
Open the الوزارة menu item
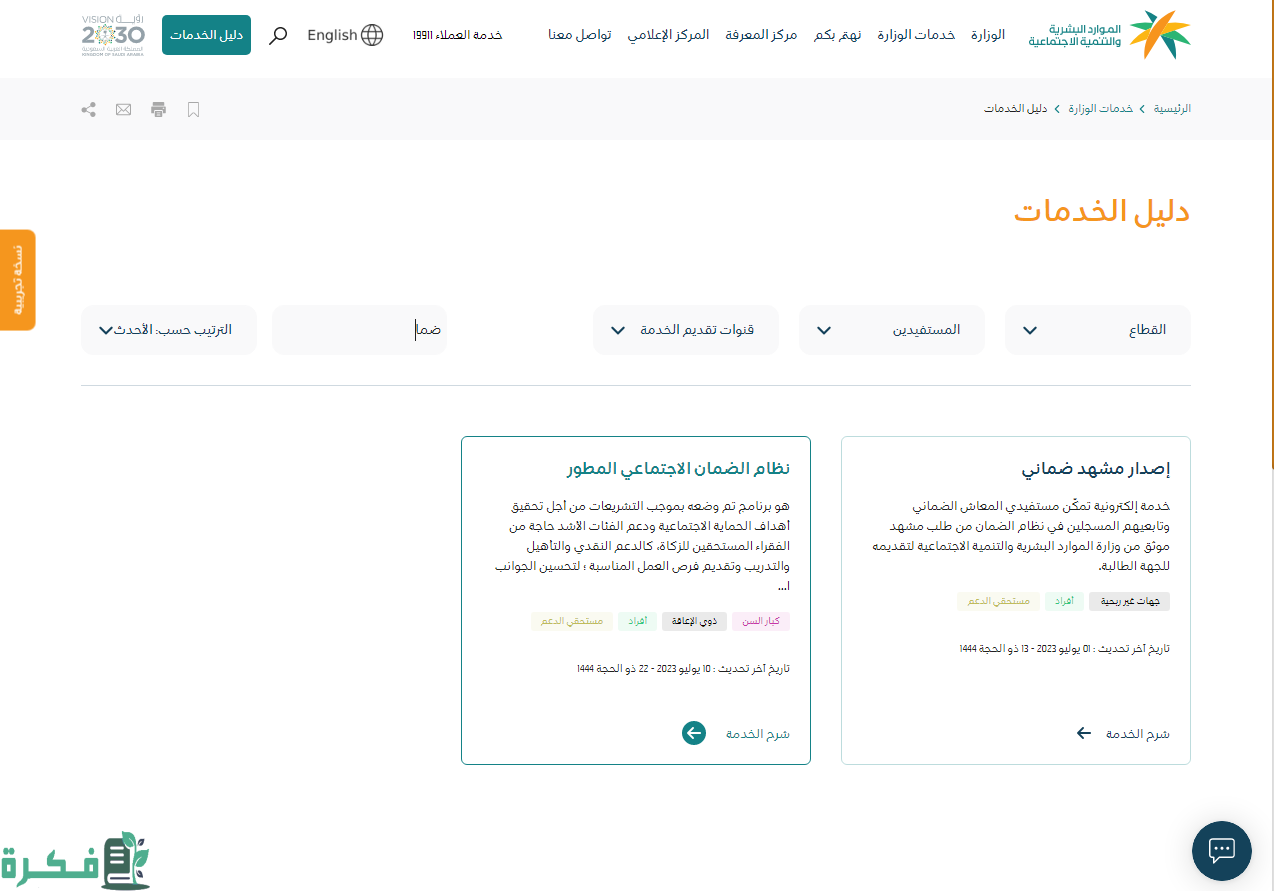[987, 35]
